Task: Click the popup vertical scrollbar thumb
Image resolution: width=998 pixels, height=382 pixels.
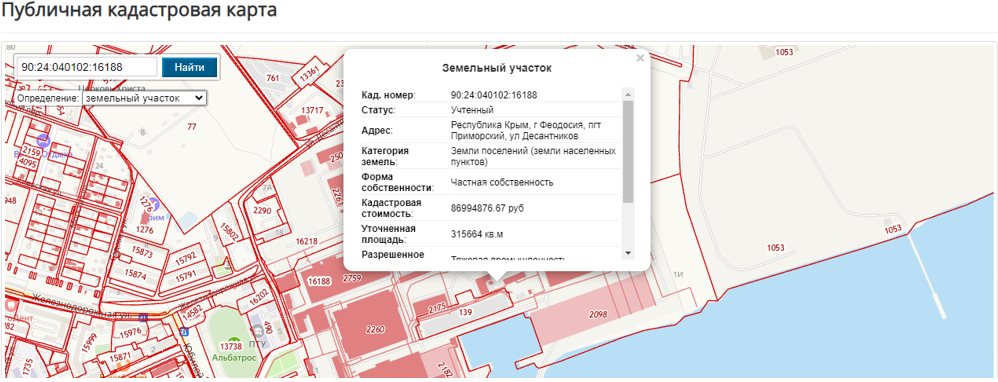Action: click(629, 152)
